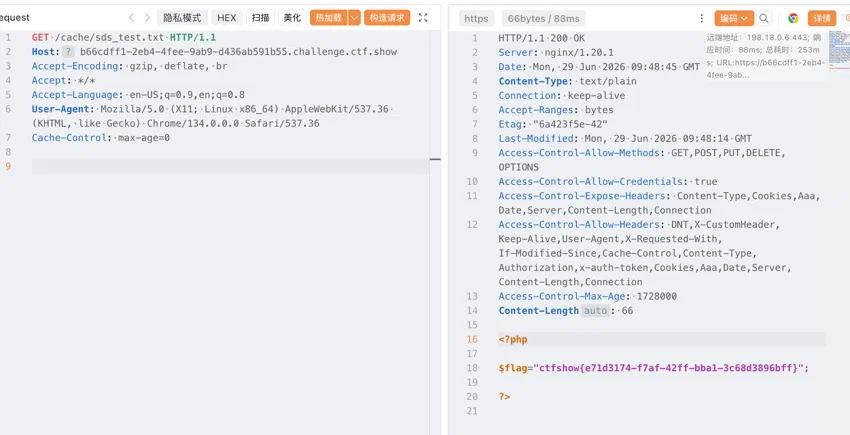Click the 美化 beautify button
The width and height of the screenshot is (850, 435).
click(x=292, y=18)
